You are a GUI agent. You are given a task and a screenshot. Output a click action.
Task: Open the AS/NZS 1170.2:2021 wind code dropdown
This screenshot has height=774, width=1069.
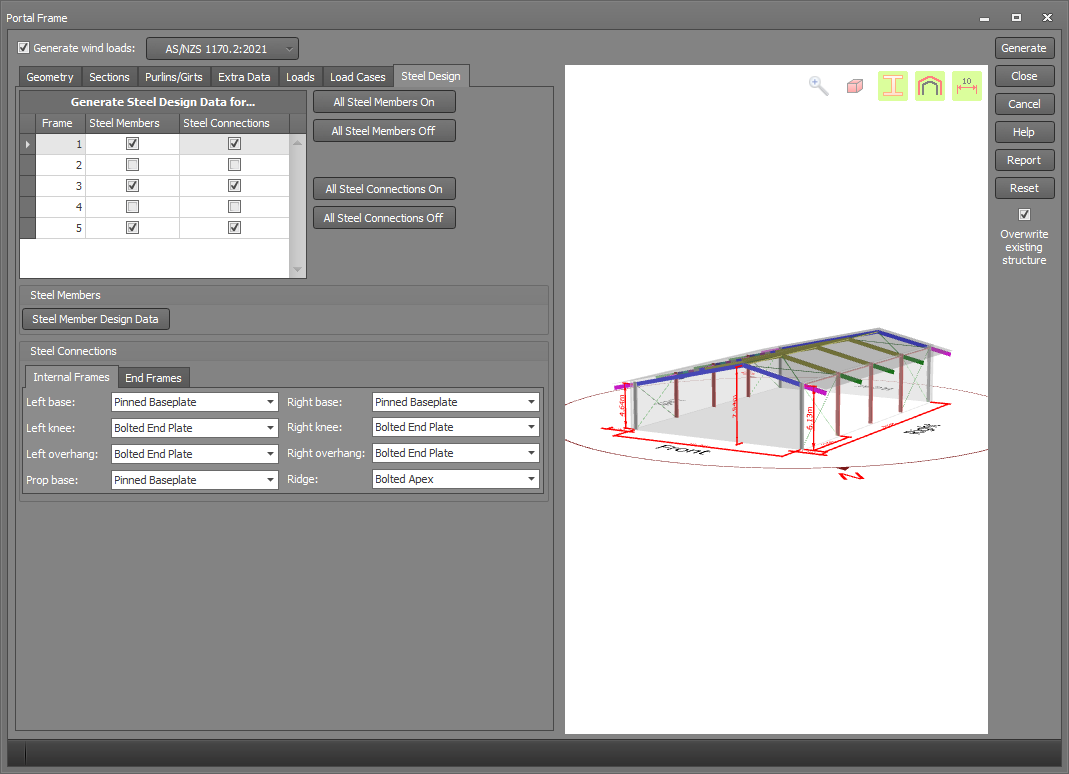click(x=222, y=49)
